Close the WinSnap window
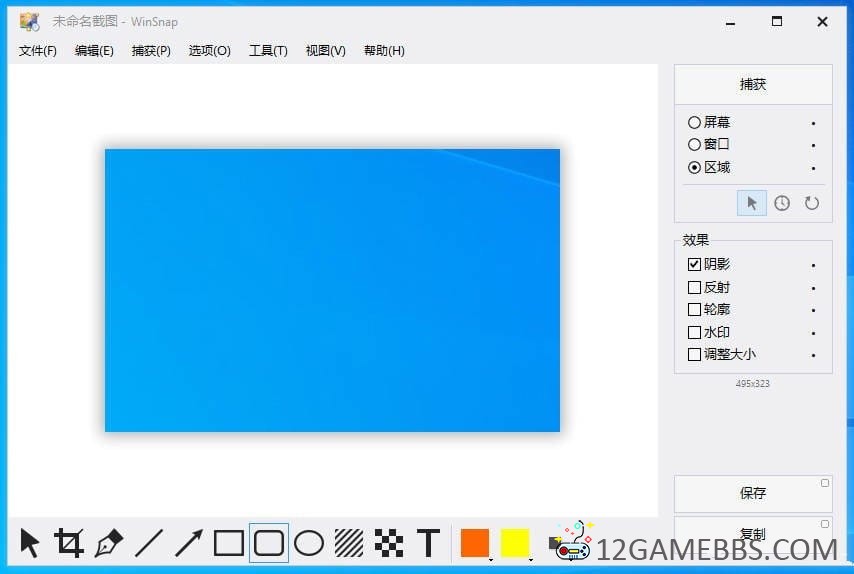Screen dimensions: 854x574 click(x=822, y=22)
